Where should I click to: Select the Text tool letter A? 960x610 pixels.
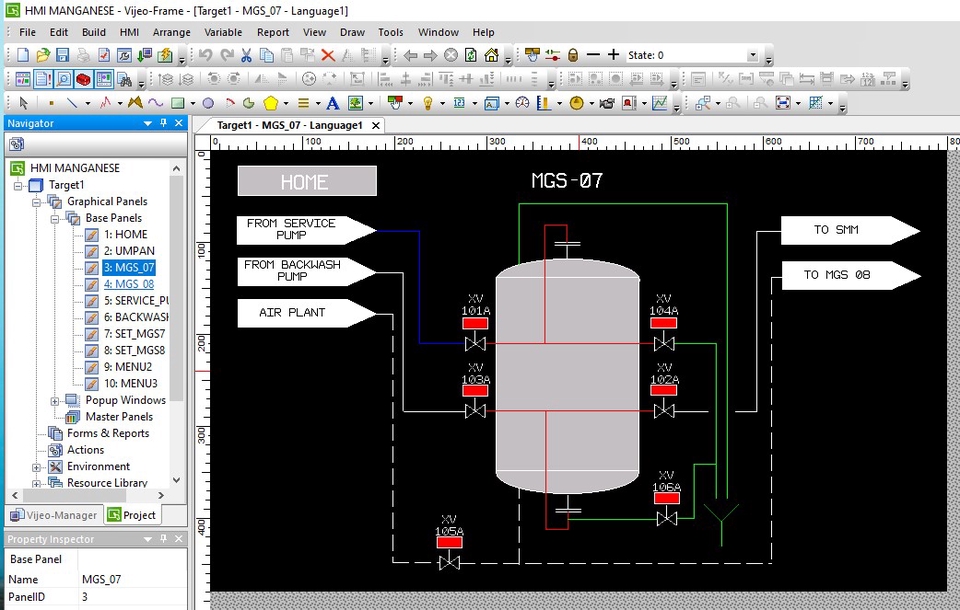pyautogui.click(x=332, y=103)
